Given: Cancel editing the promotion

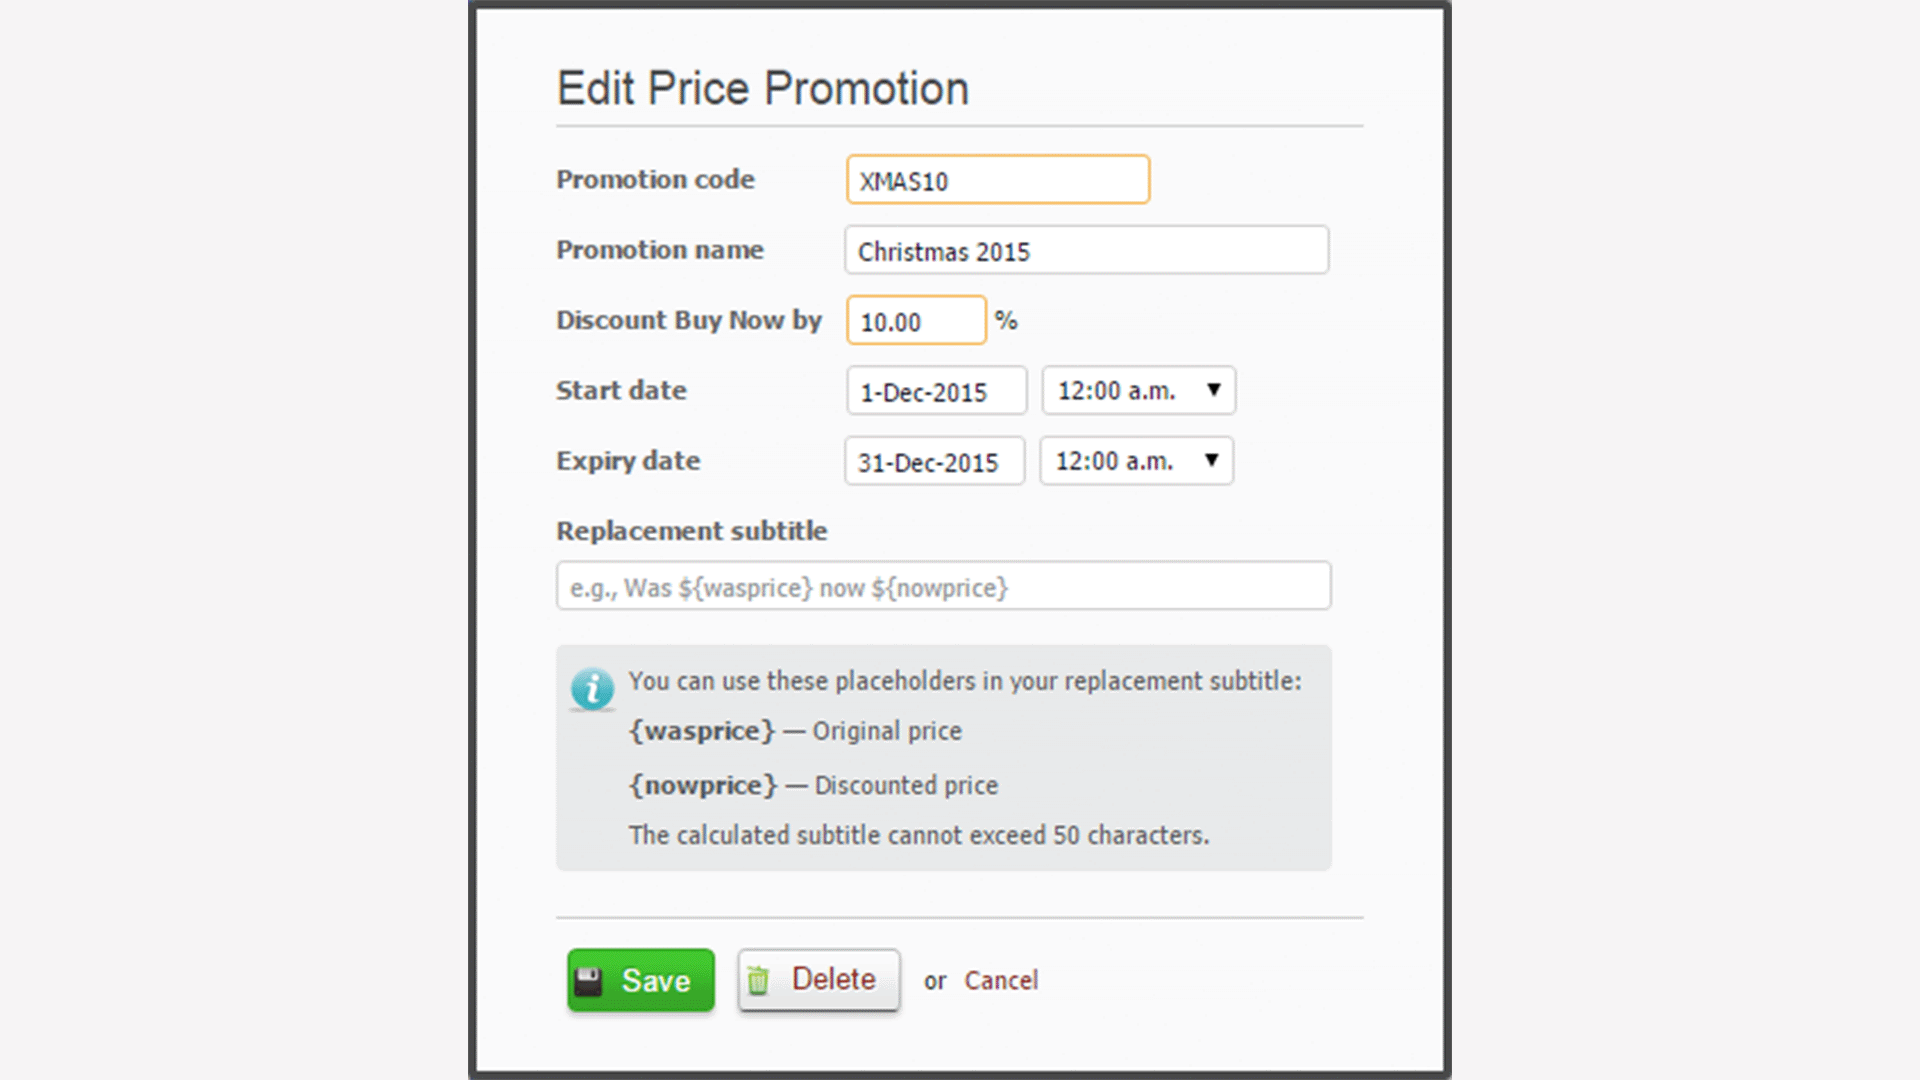Looking at the screenshot, I should 1001,980.
